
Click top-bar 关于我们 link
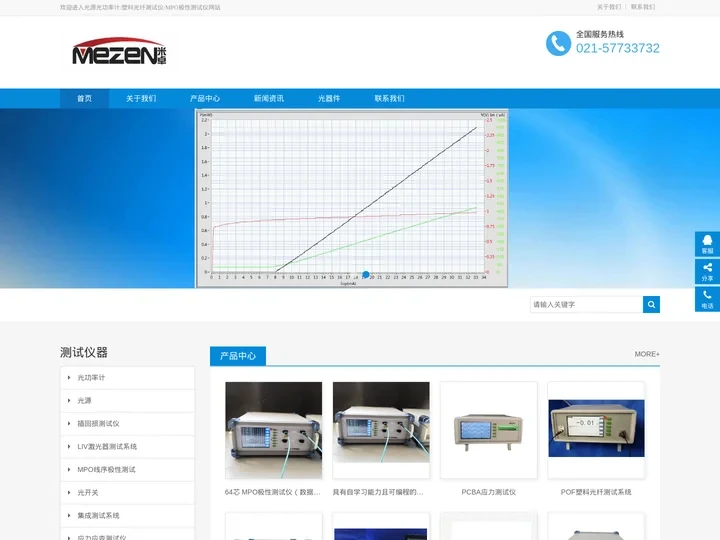609,7
